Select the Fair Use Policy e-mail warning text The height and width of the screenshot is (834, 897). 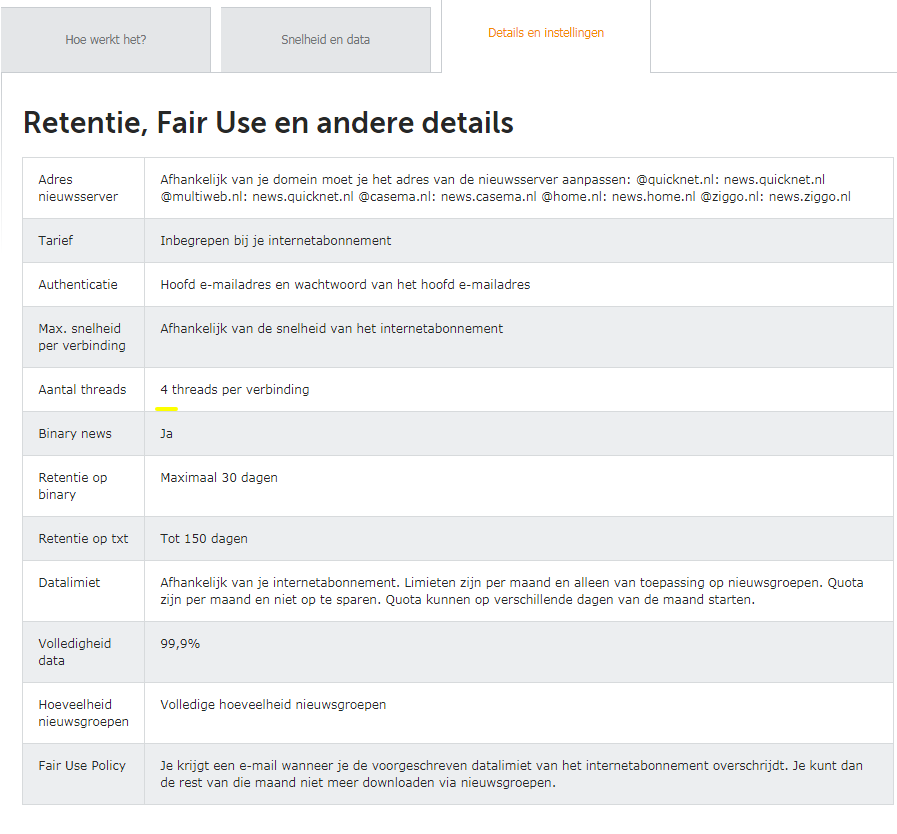[x=511, y=775]
